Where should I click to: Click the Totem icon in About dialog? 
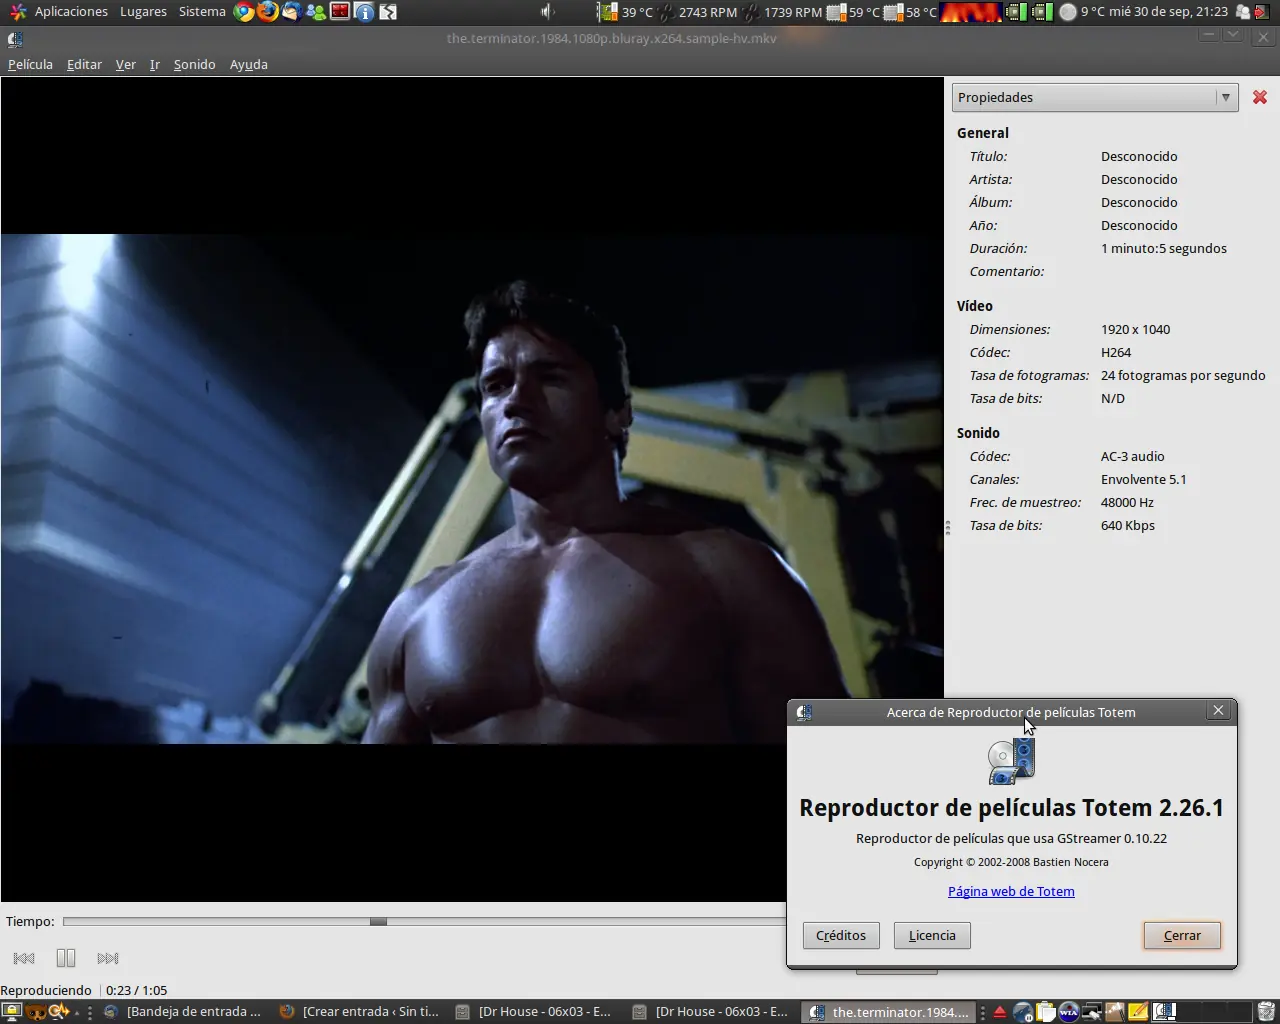pyautogui.click(x=1011, y=762)
